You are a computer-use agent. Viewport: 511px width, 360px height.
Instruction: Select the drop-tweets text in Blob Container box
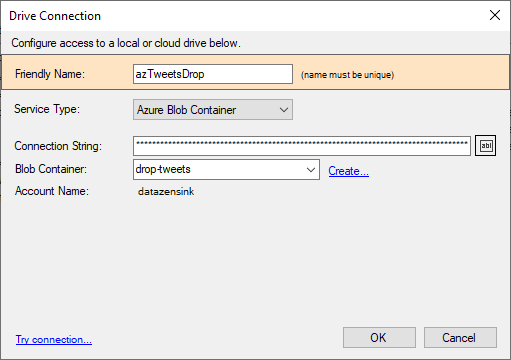coord(163,169)
